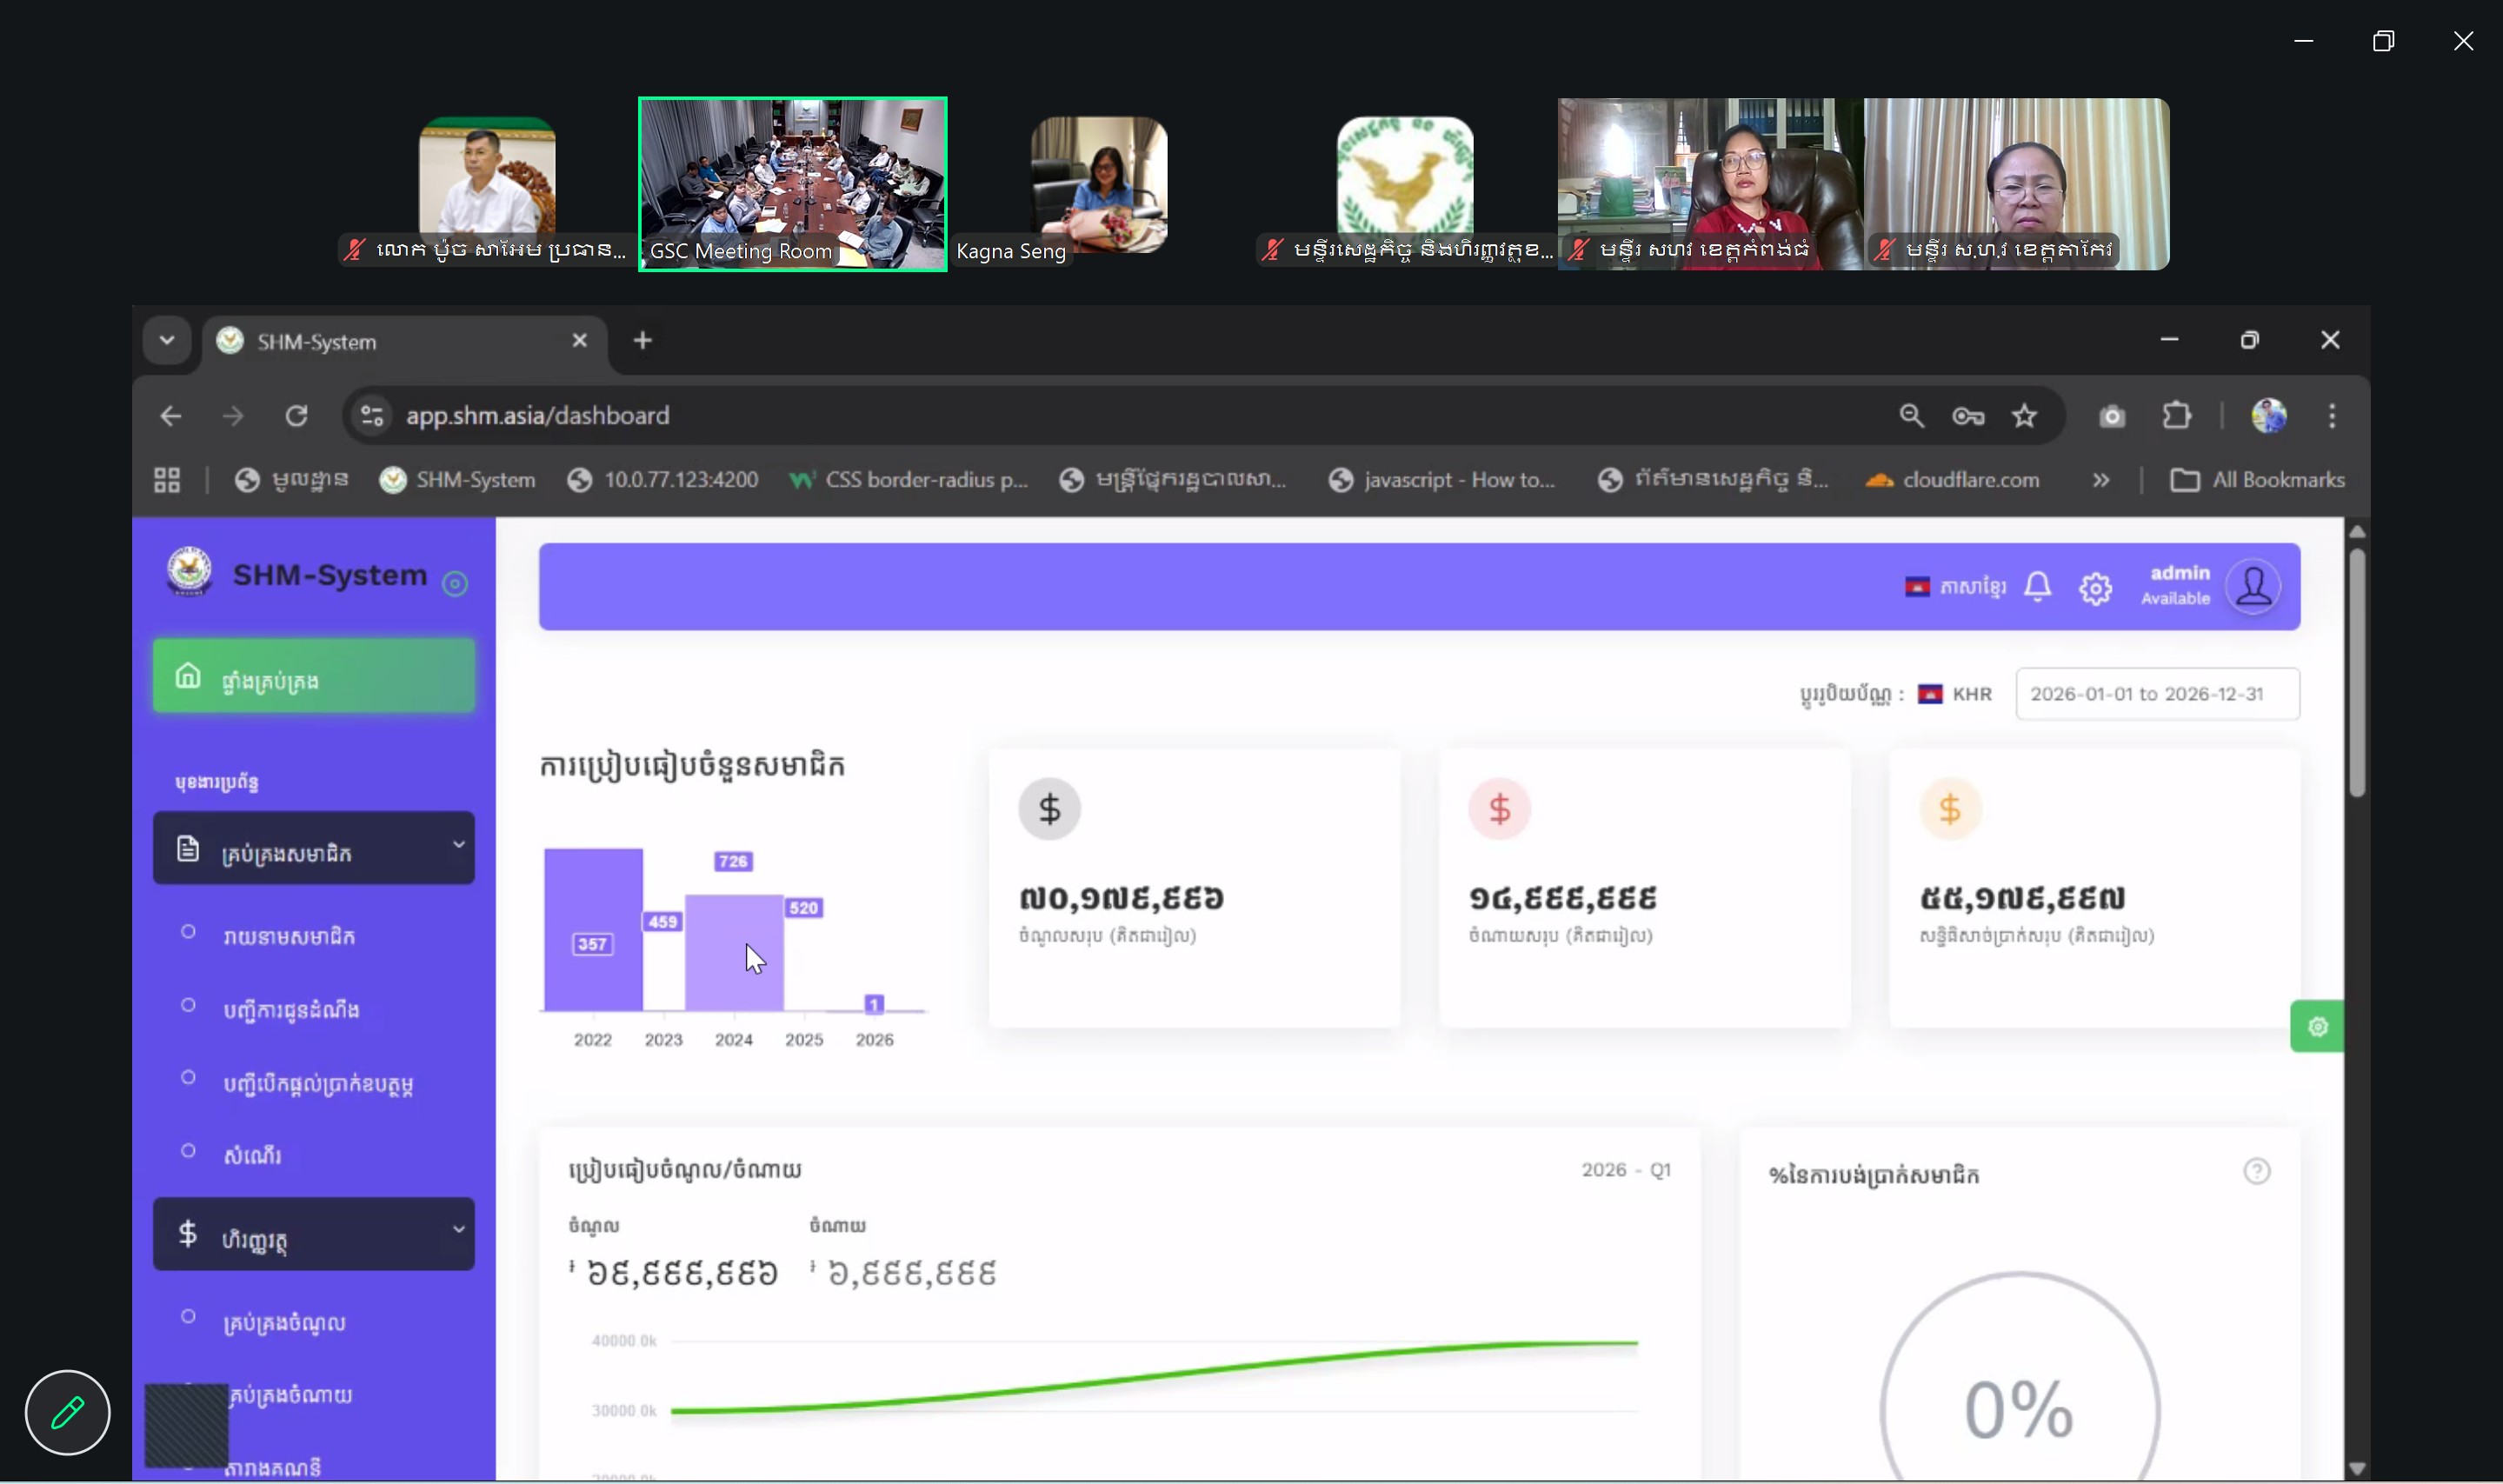2503x1484 pixels.
Task: Click the browser extensions puzzle icon
Action: coord(2176,416)
